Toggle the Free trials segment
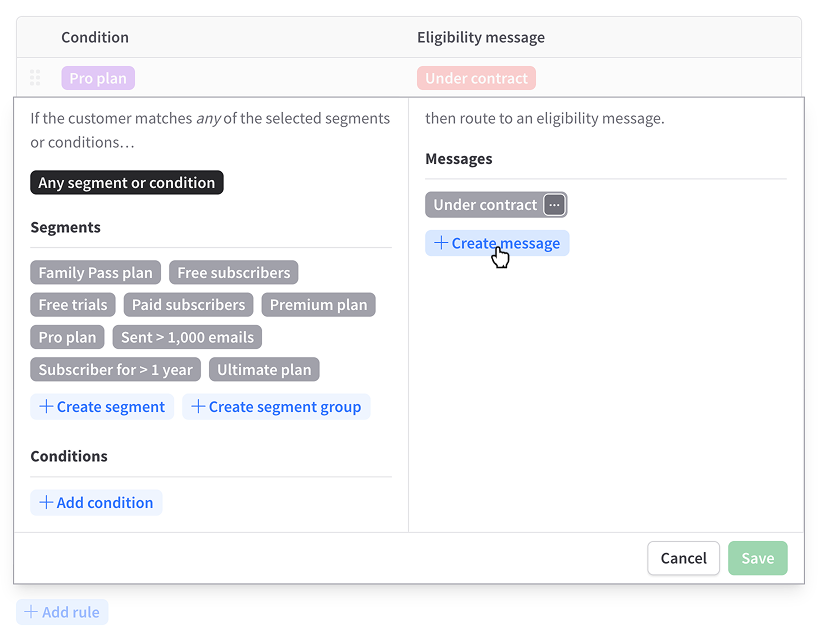The height and width of the screenshot is (641, 818). pos(72,304)
